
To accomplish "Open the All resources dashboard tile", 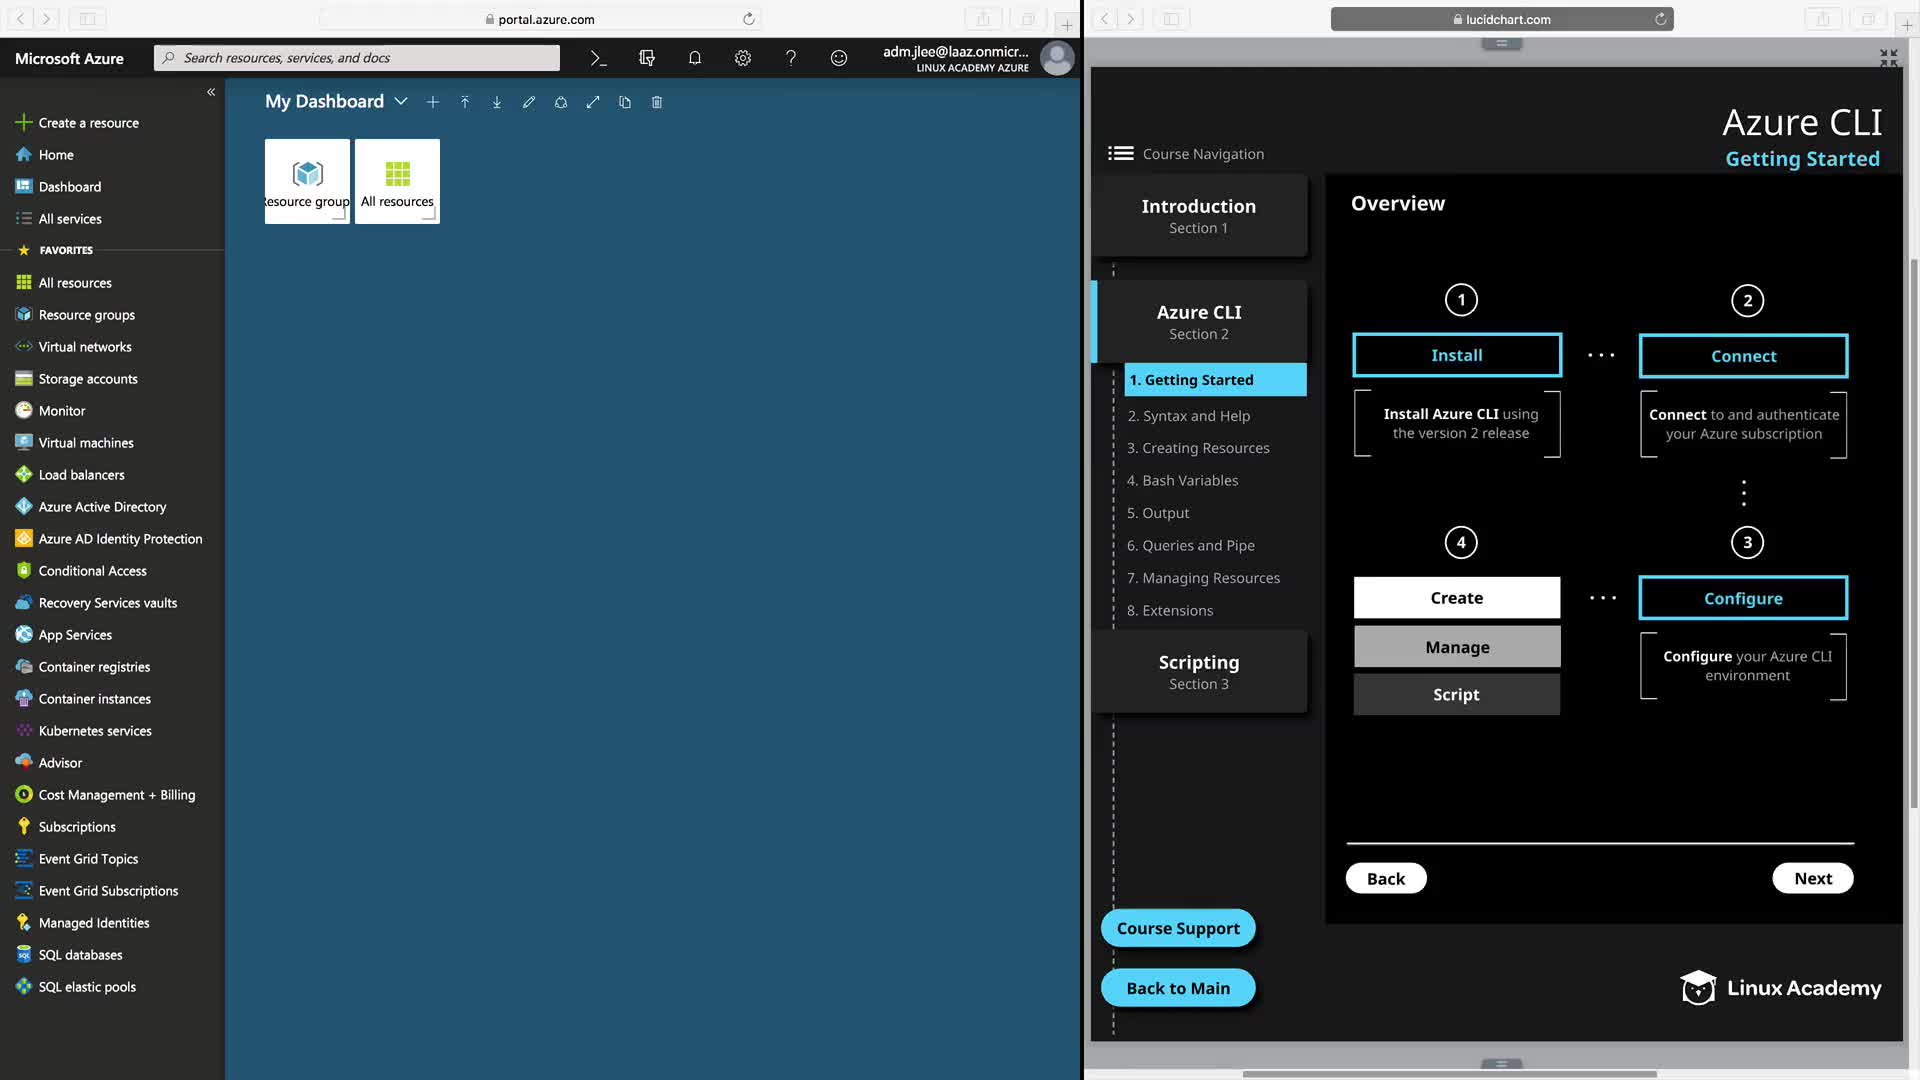I will coord(397,181).
